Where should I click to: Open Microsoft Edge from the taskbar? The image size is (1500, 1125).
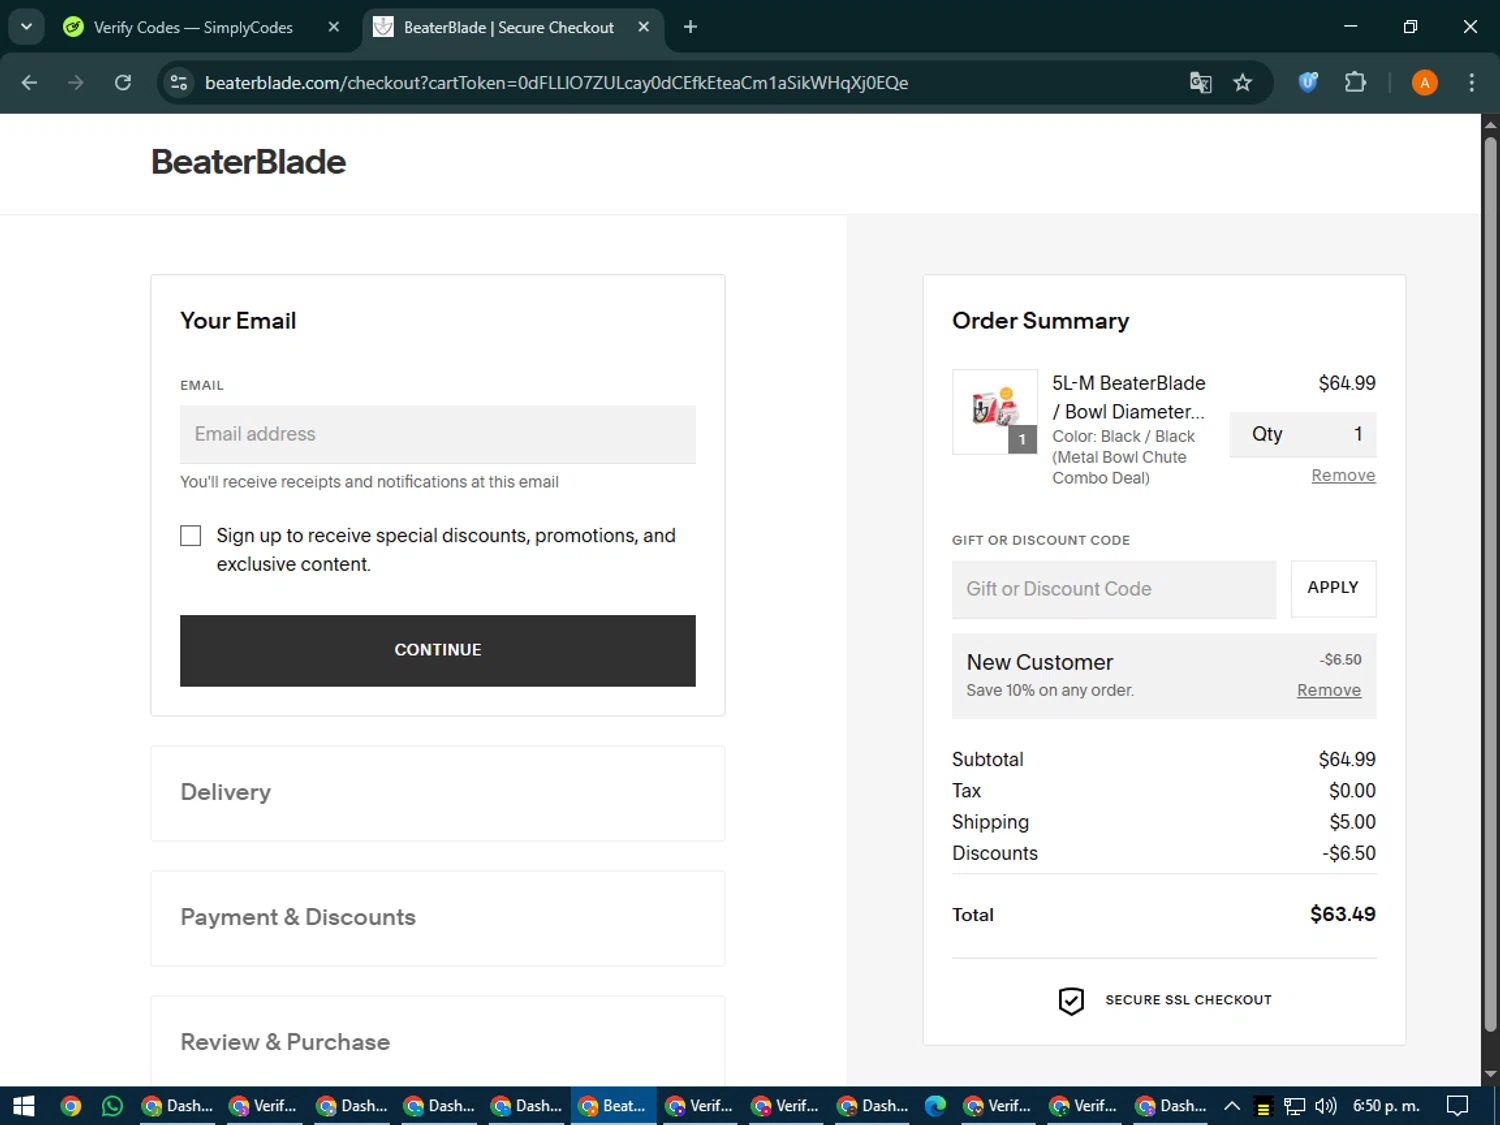(935, 1106)
